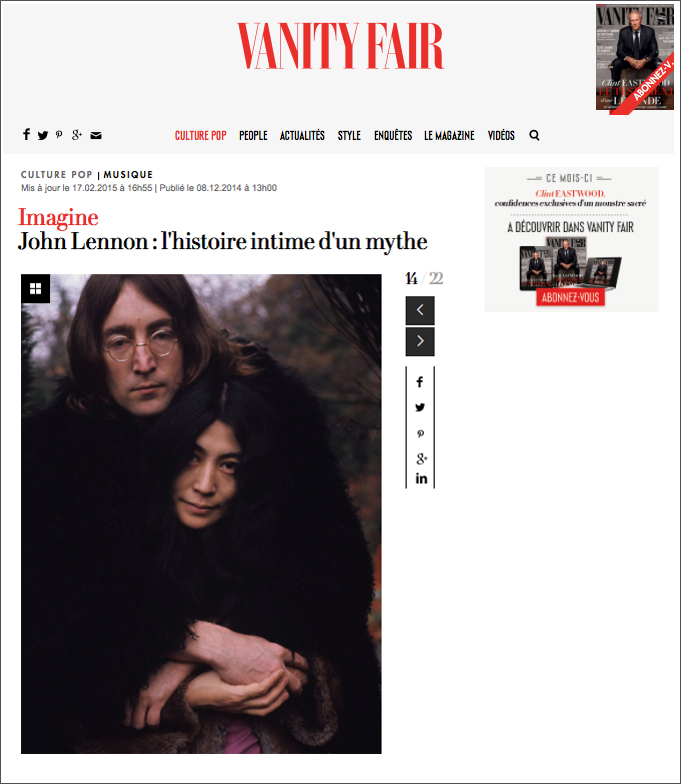Viewport: 681px width, 784px height.
Task: Click the Abonnez-vous subscribe button
Action: (570, 298)
